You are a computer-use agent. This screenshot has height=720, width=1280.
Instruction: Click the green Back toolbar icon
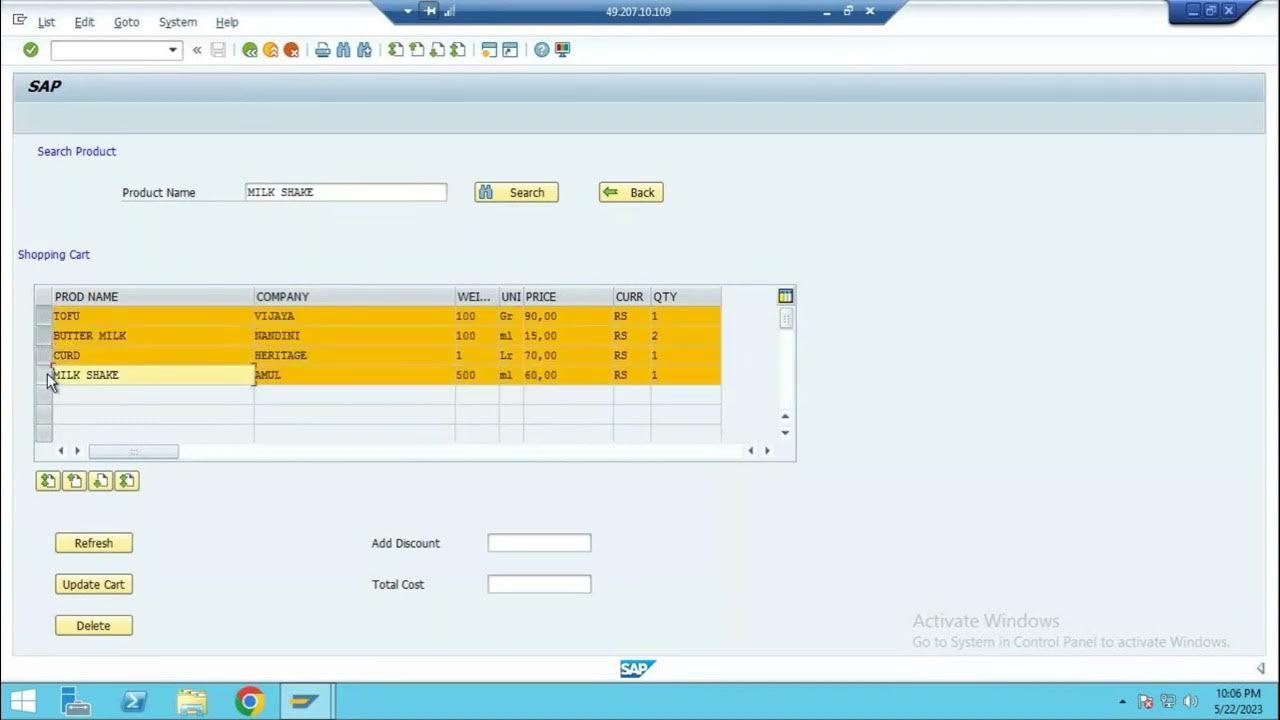250,50
